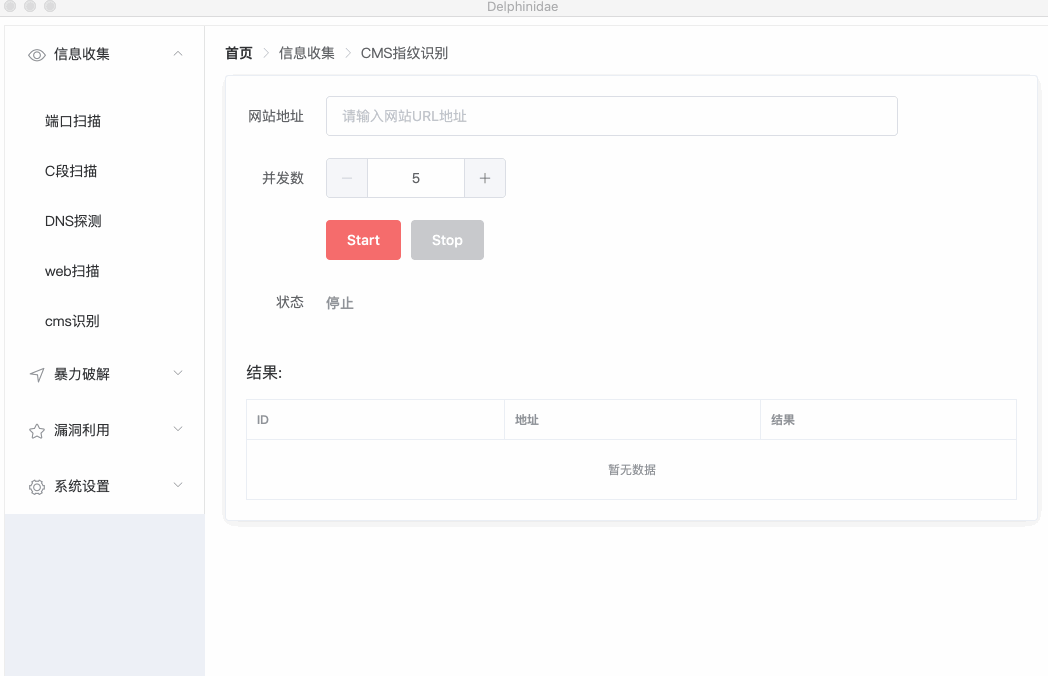1048x676 pixels.
Task: Increase 并发数 with the plus button
Action: click(485, 178)
